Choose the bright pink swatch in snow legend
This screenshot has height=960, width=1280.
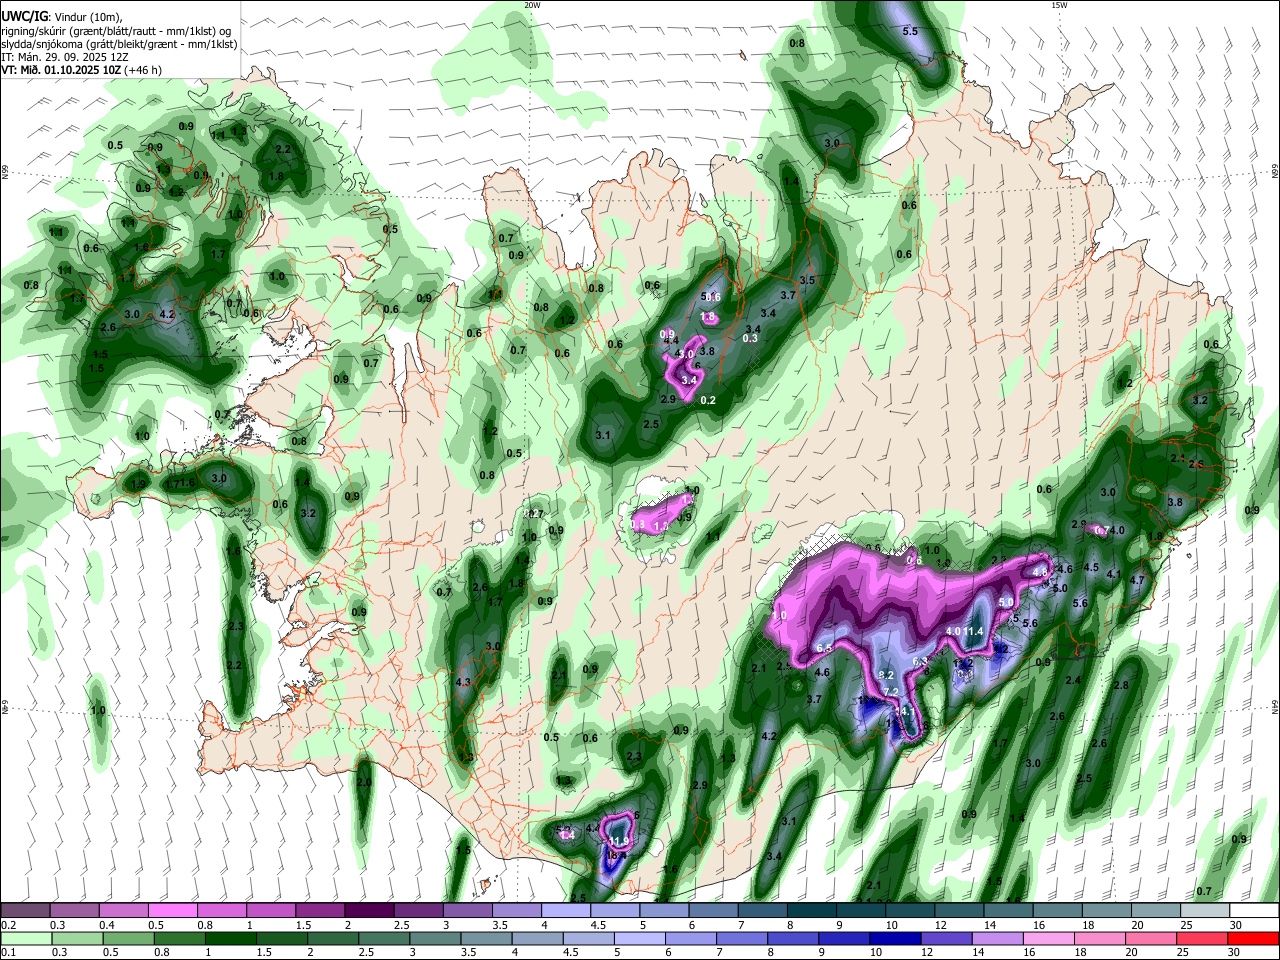click(x=173, y=910)
